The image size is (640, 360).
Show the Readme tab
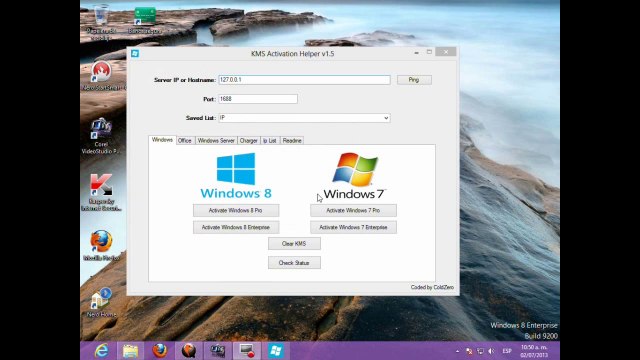pyautogui.click(x=292, y=140)
